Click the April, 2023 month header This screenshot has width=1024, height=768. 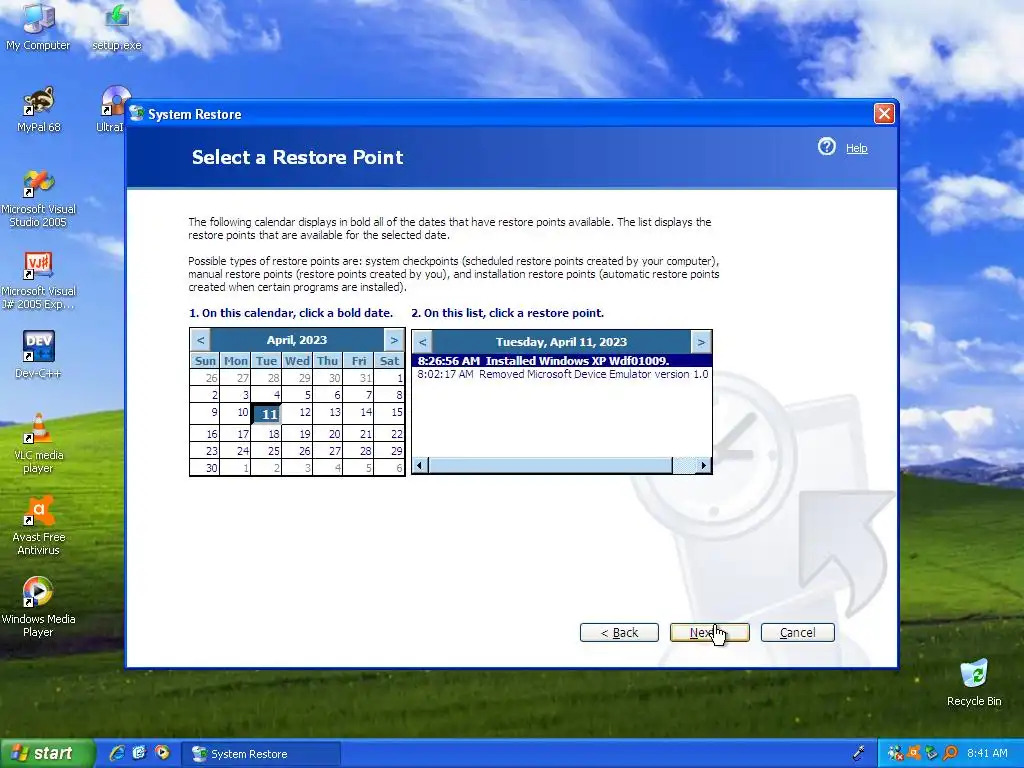tap(296, 340)
